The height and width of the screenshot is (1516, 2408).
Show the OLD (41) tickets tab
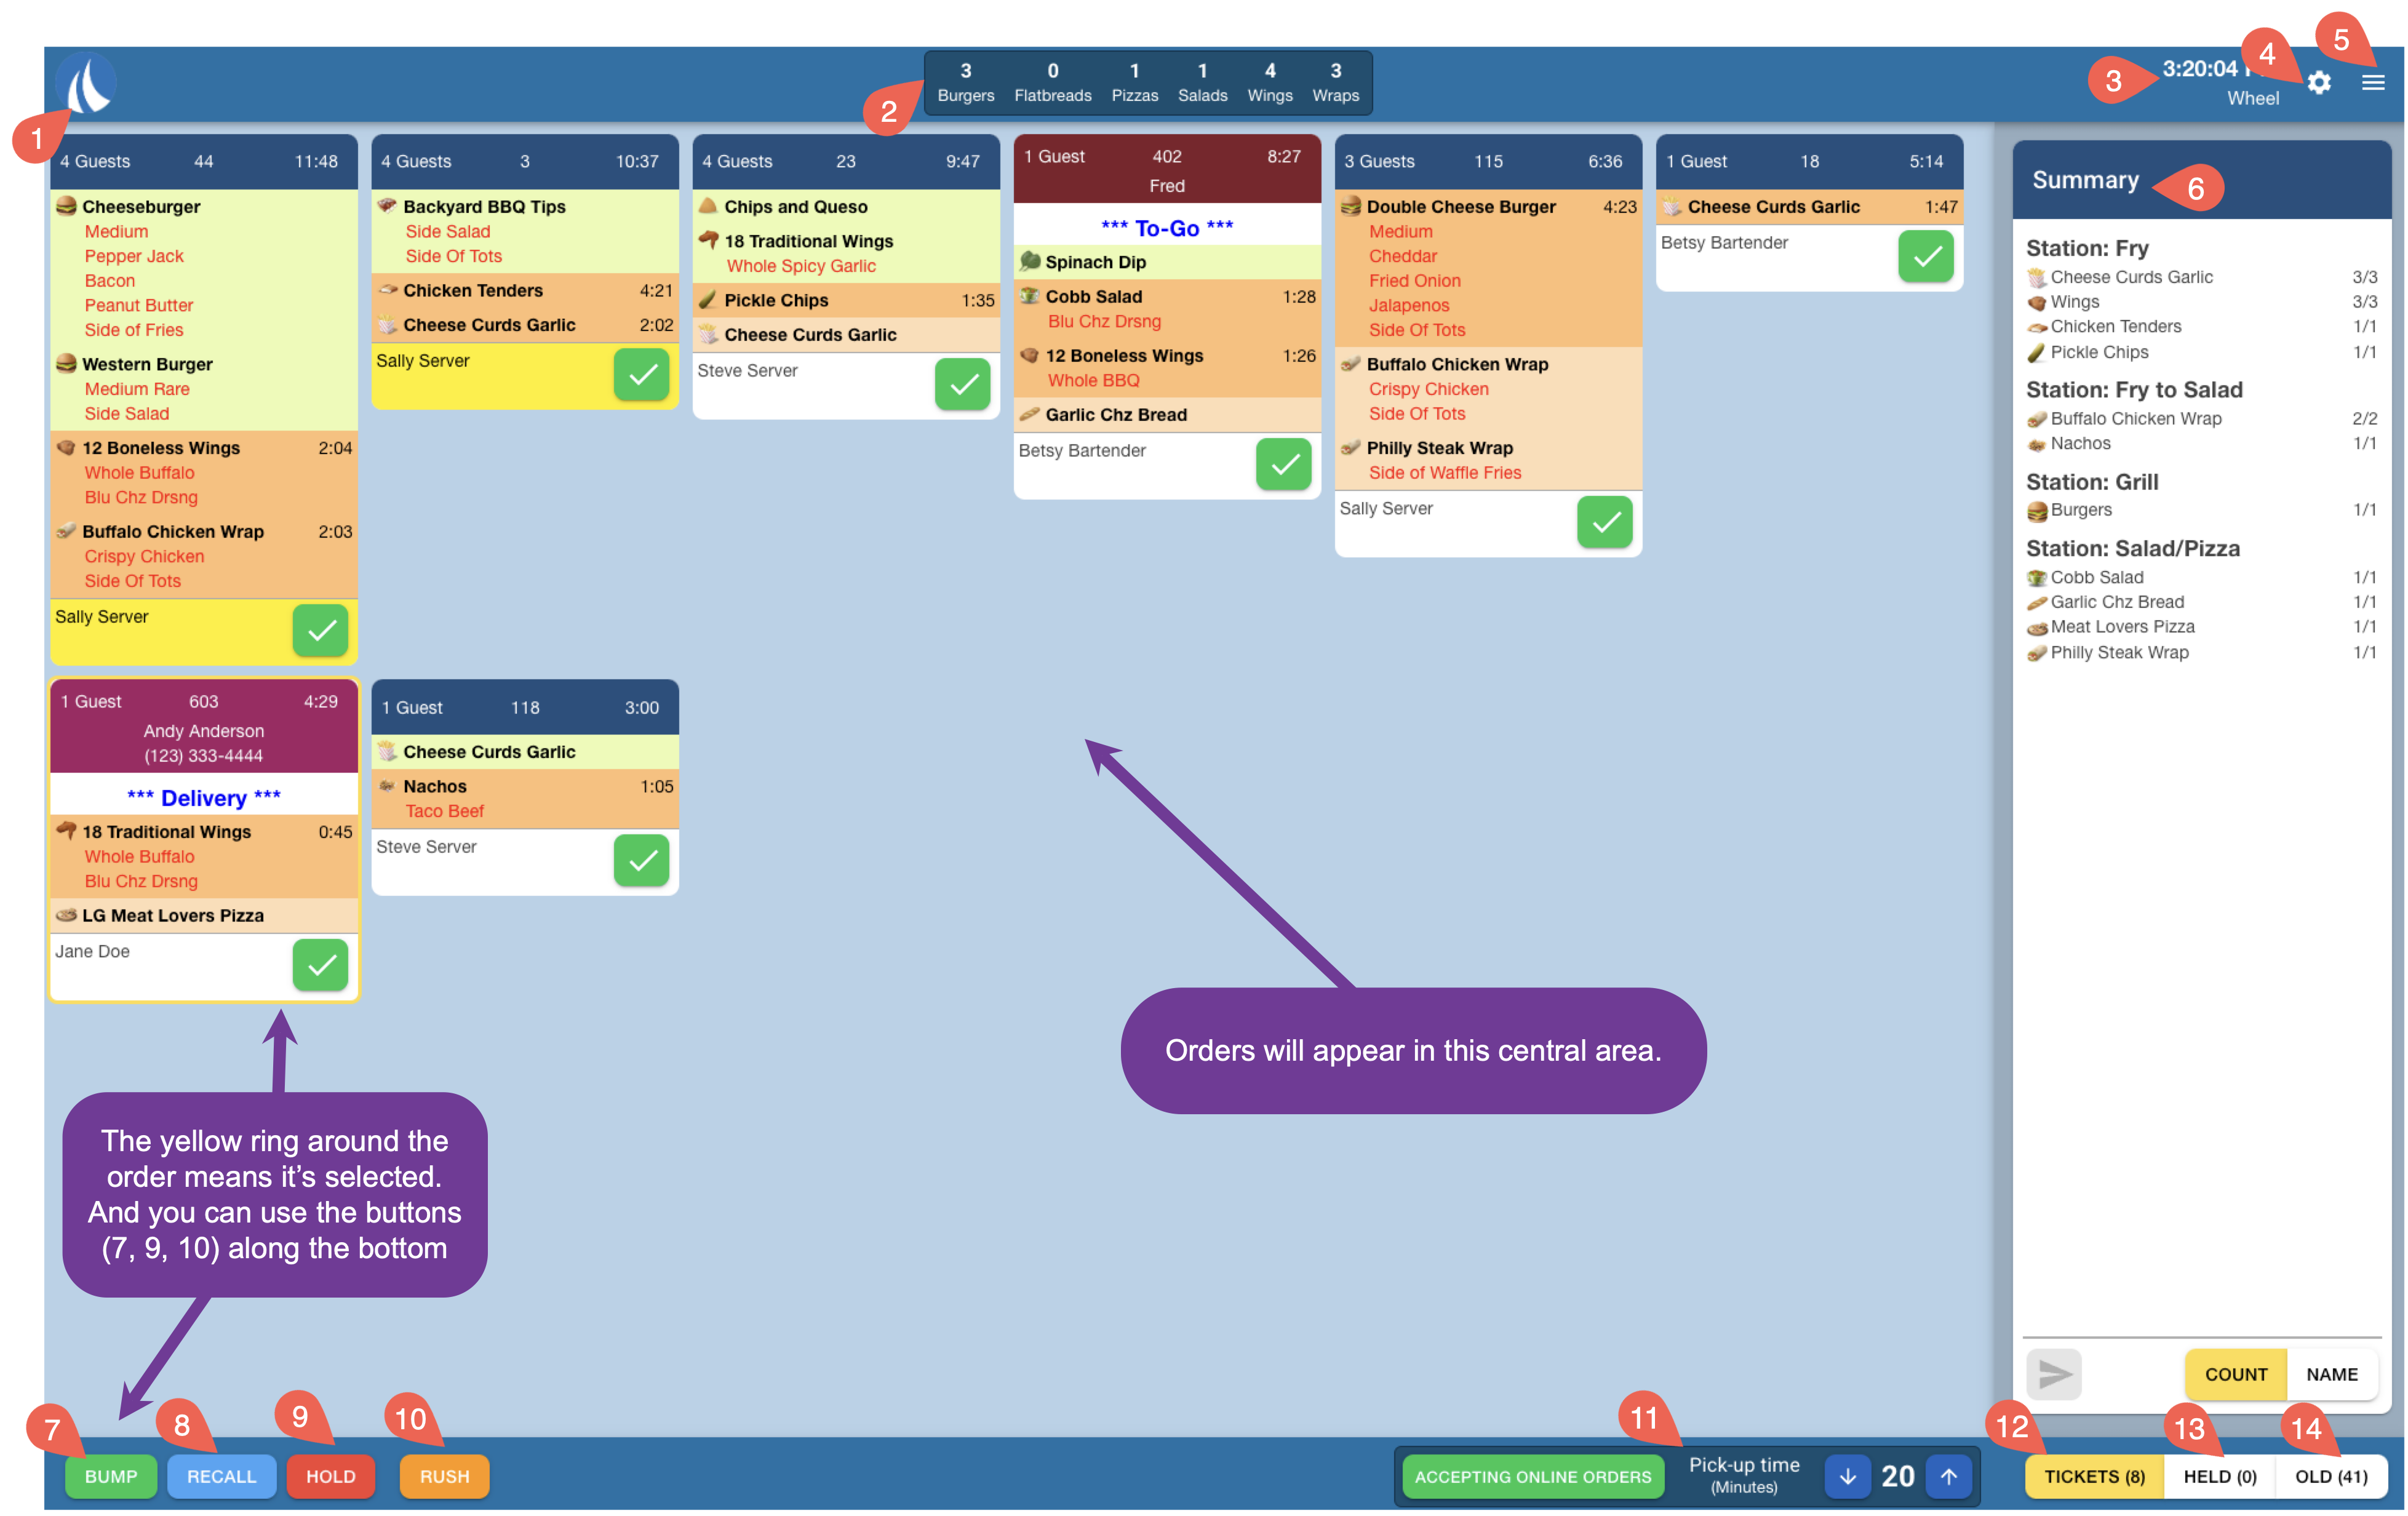2331,1476
